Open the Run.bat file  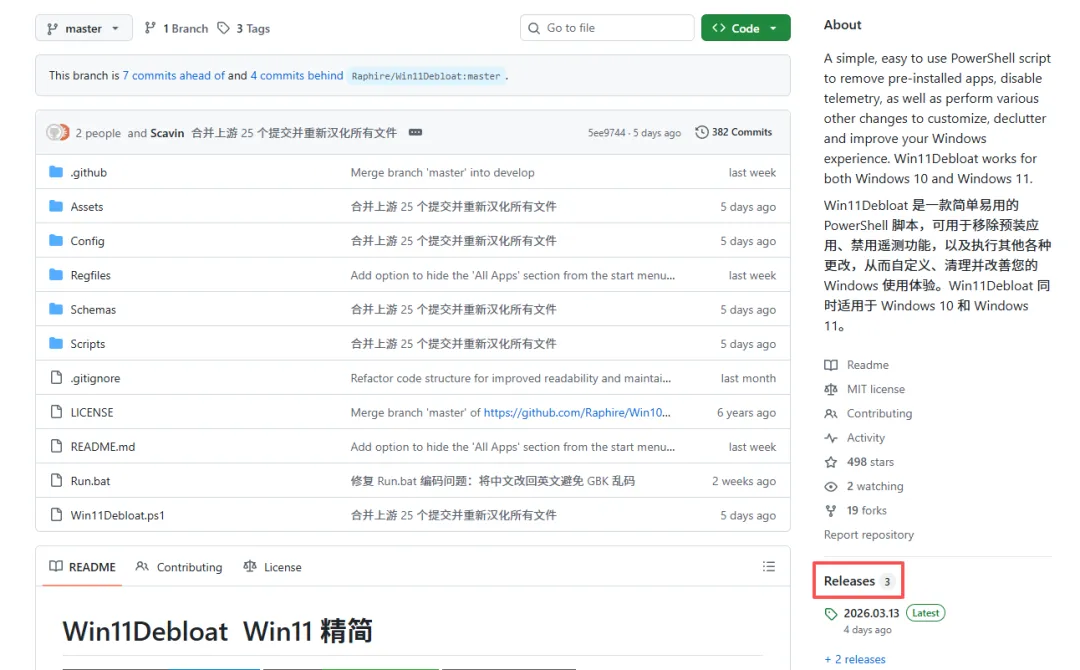(90, 481)
